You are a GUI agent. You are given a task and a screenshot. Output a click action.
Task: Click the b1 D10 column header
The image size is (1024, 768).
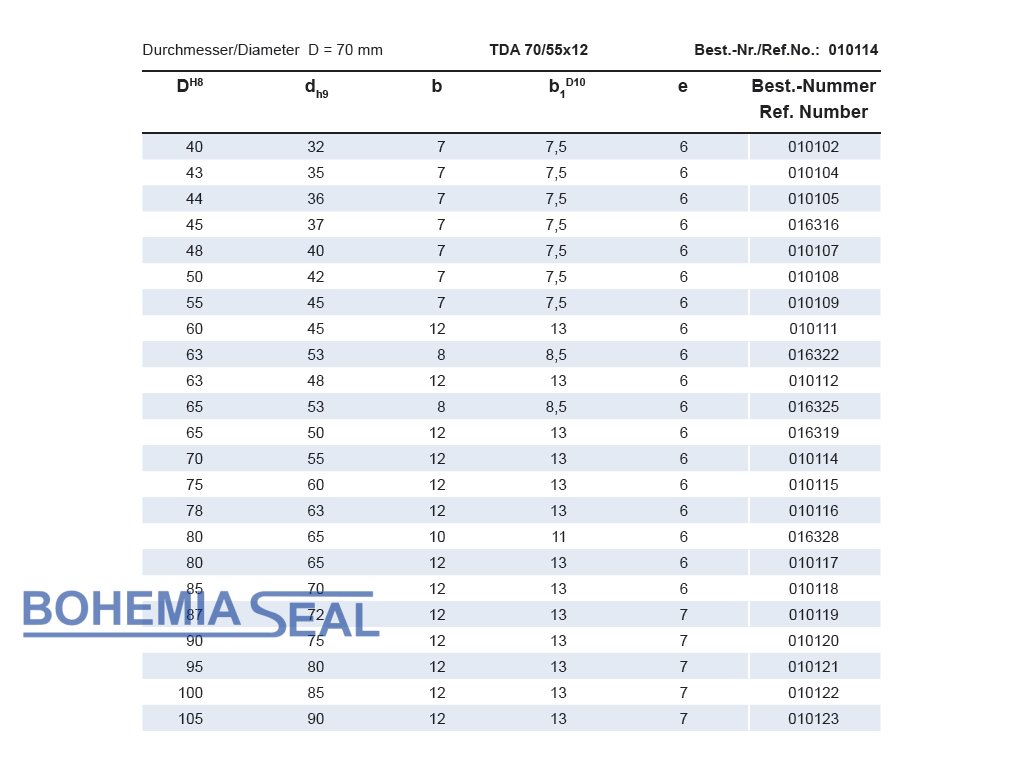(566, 87)
